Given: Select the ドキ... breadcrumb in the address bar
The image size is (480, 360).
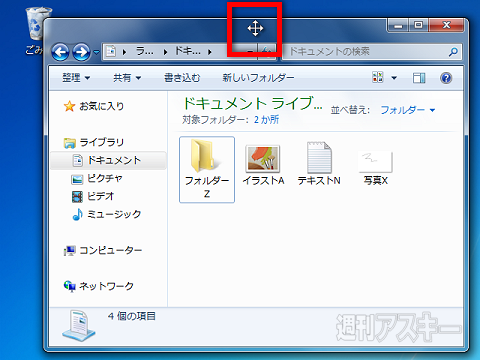Looking at the screenshot, I should [x=188, y=51].
